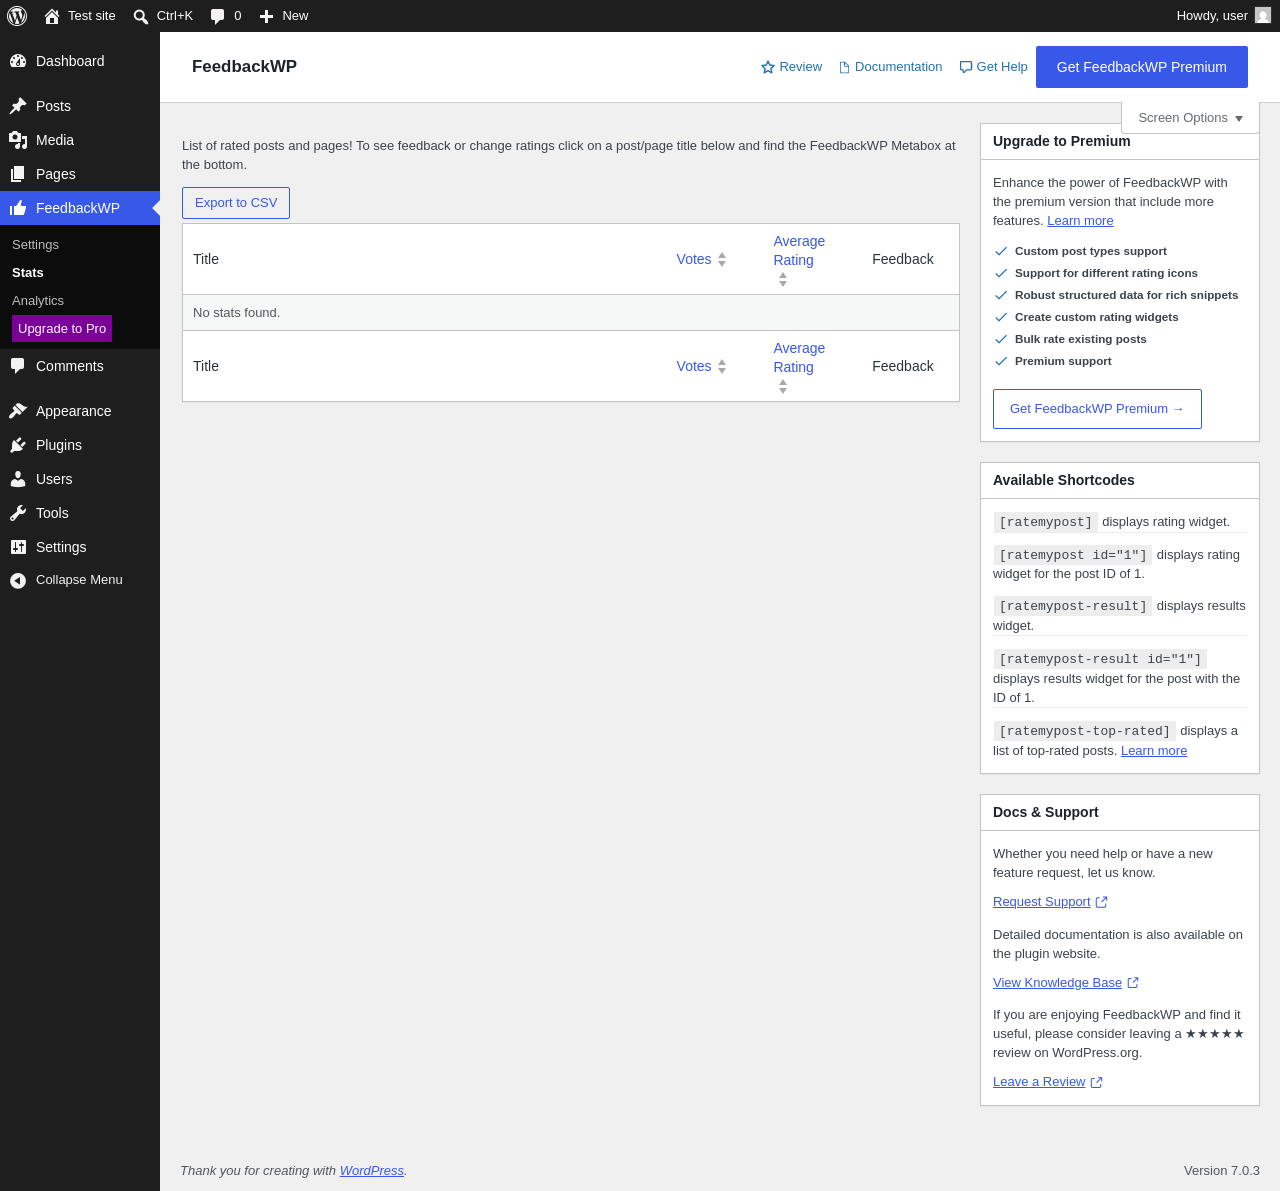Image resolution: width=1280 pixels, height=1191 pixels.
Task: Click the Plugins plug icon
Action: tap(18, 445)
